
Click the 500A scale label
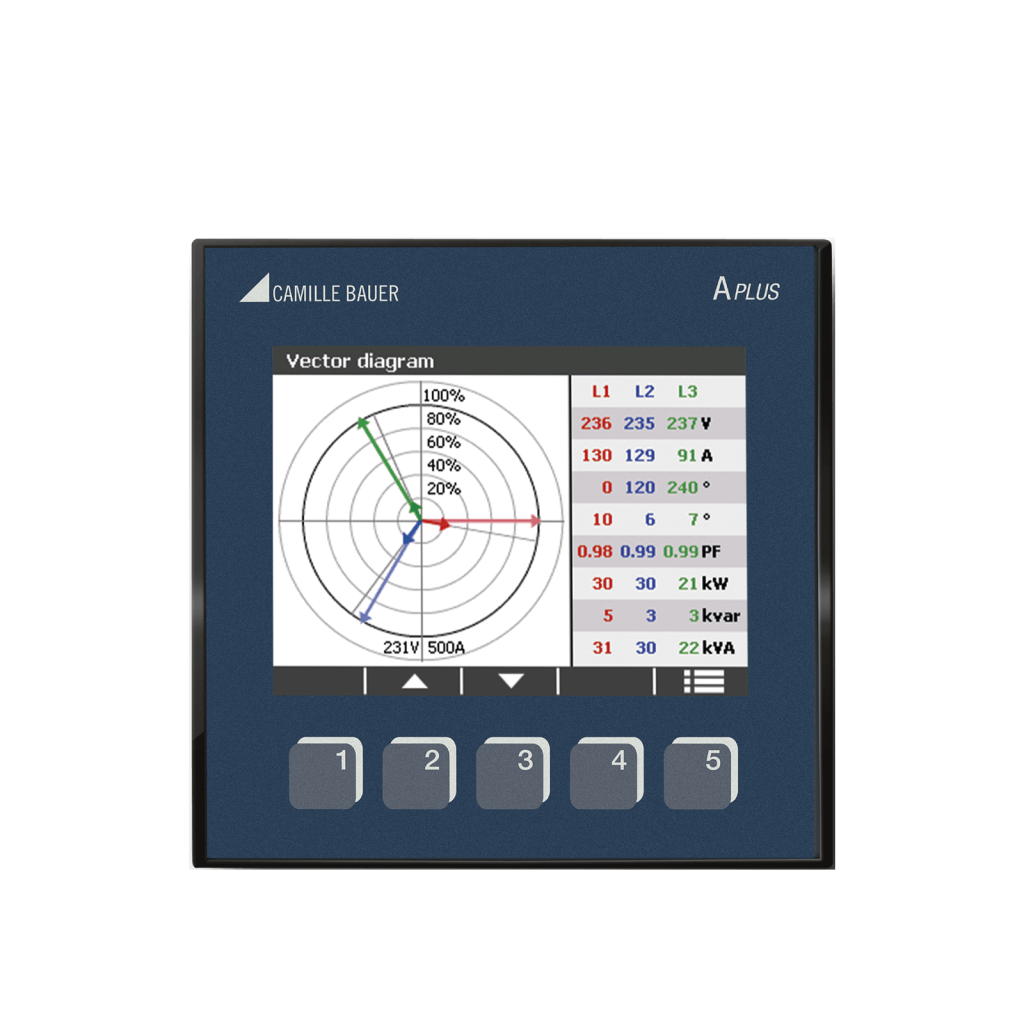446,647
